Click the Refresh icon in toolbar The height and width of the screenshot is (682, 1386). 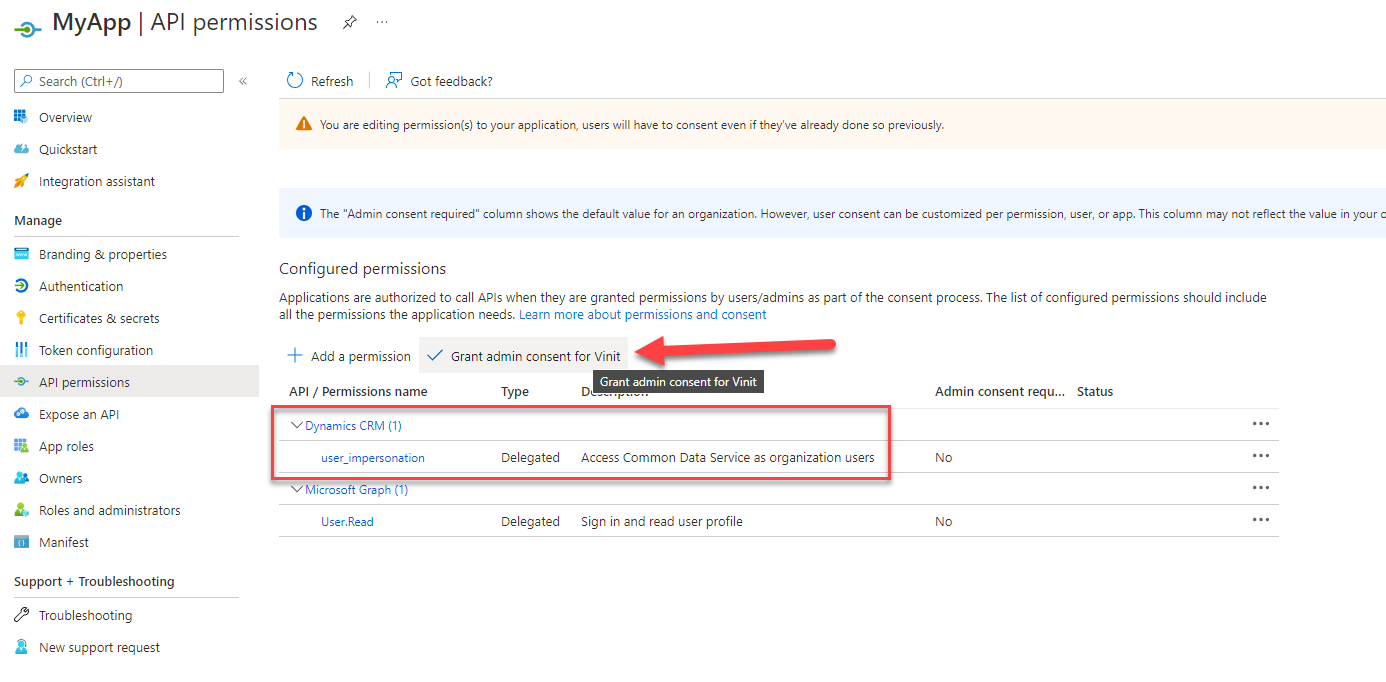[295, 81]
